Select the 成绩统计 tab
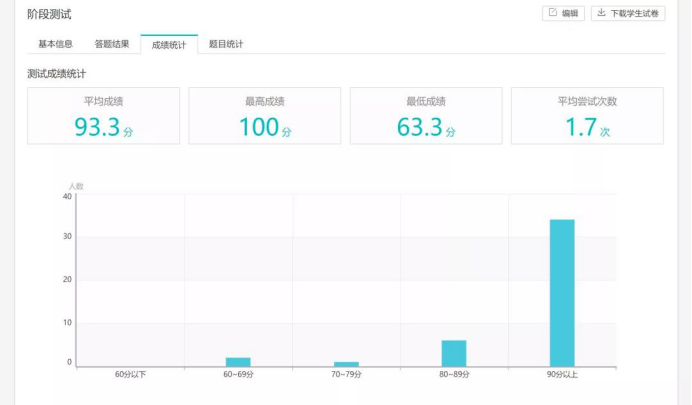Viewport: 692px width, 405px height. pos(169,44)
